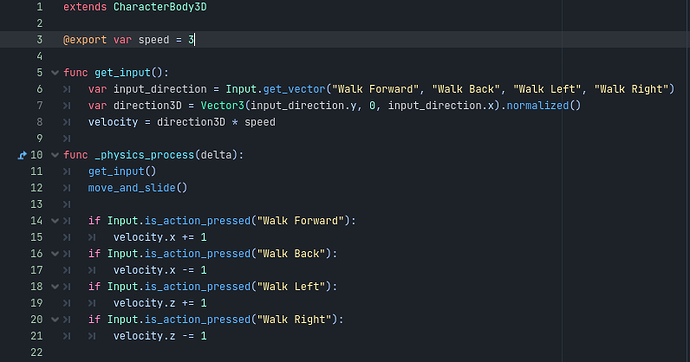Collapse the get_input function fold arrow

pyautogui.click(x=55, y=73)
